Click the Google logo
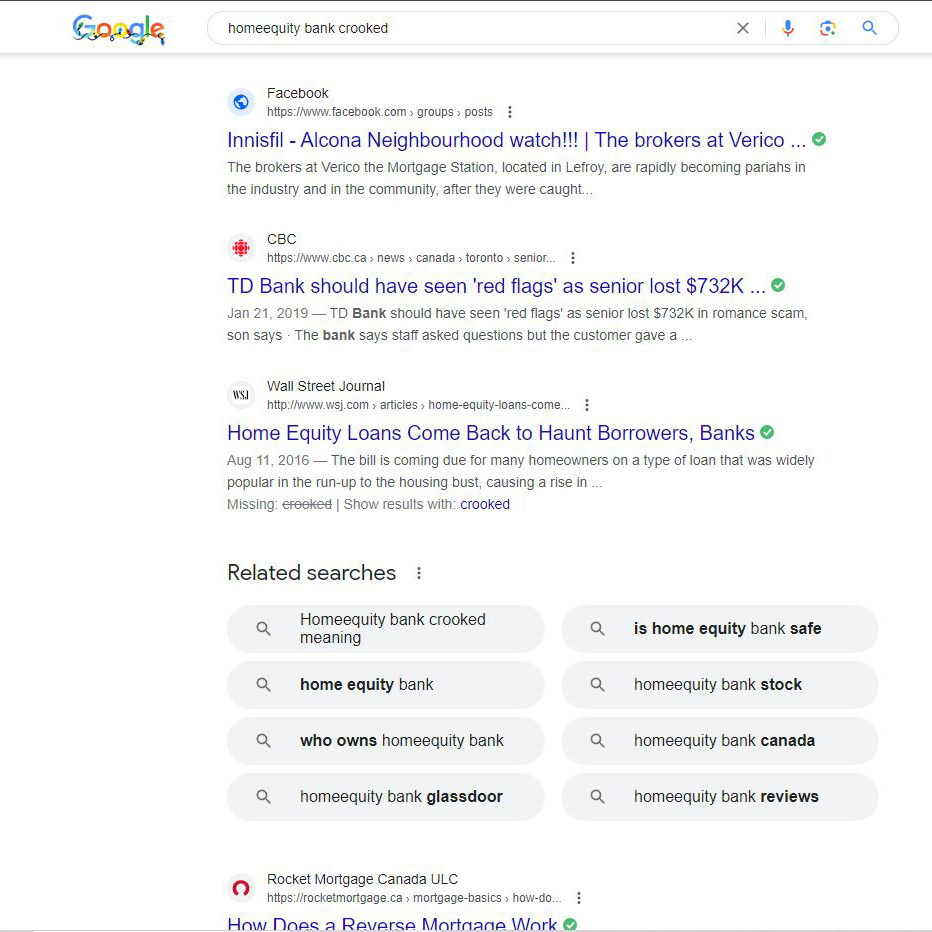The image size is (932, 932). click(118, 29)
